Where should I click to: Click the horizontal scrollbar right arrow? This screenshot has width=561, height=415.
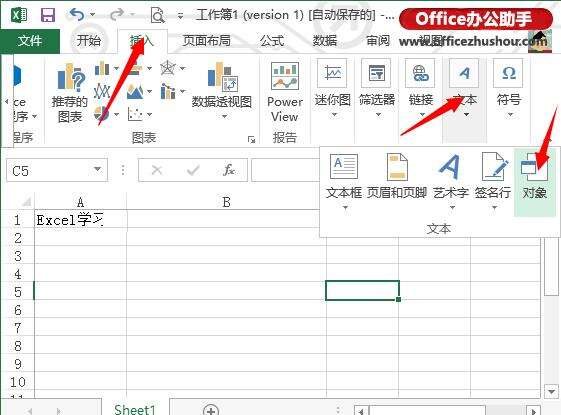pos(533,411)
